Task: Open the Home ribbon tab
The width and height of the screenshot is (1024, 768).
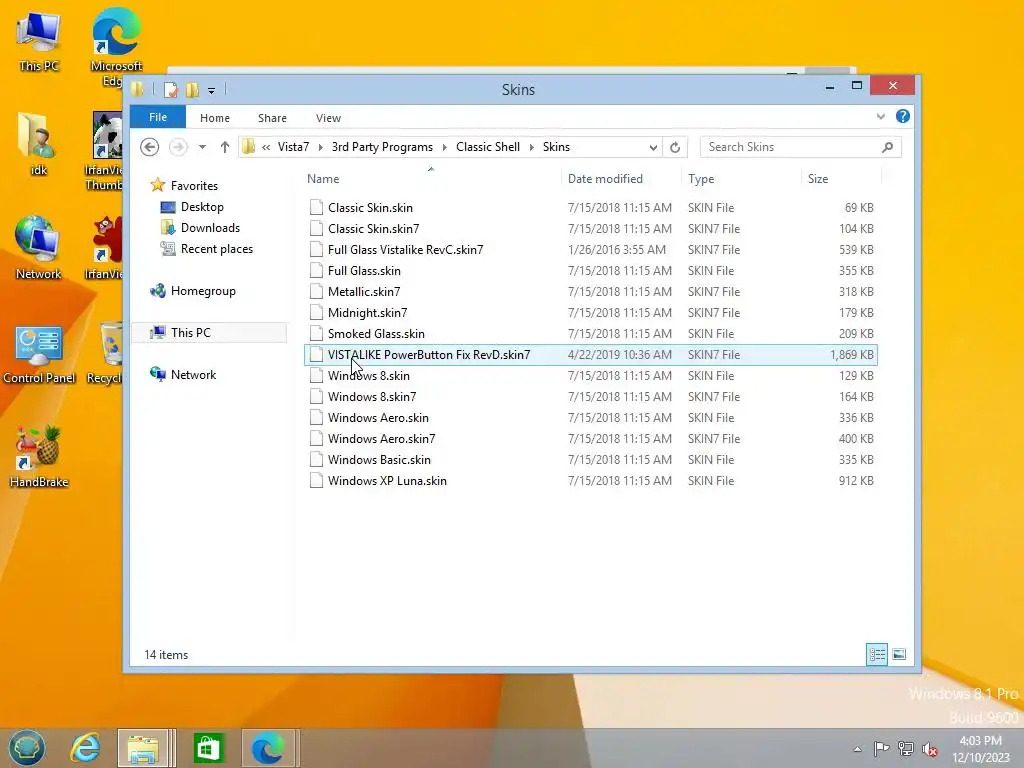Action: click(215, 118)
